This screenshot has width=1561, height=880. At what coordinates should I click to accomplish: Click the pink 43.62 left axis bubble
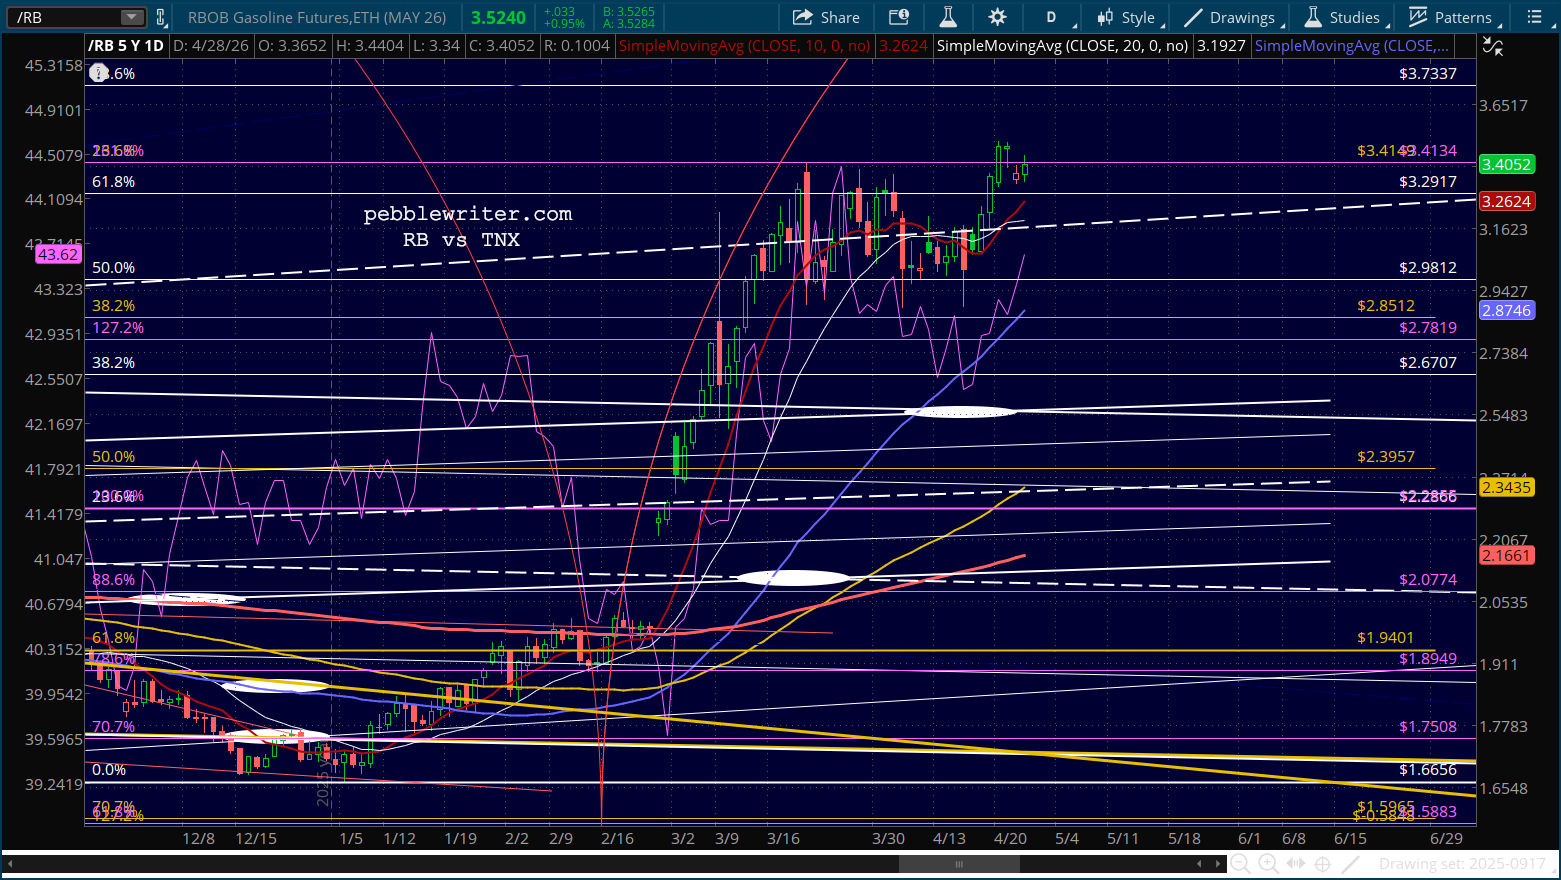[57, 254]
